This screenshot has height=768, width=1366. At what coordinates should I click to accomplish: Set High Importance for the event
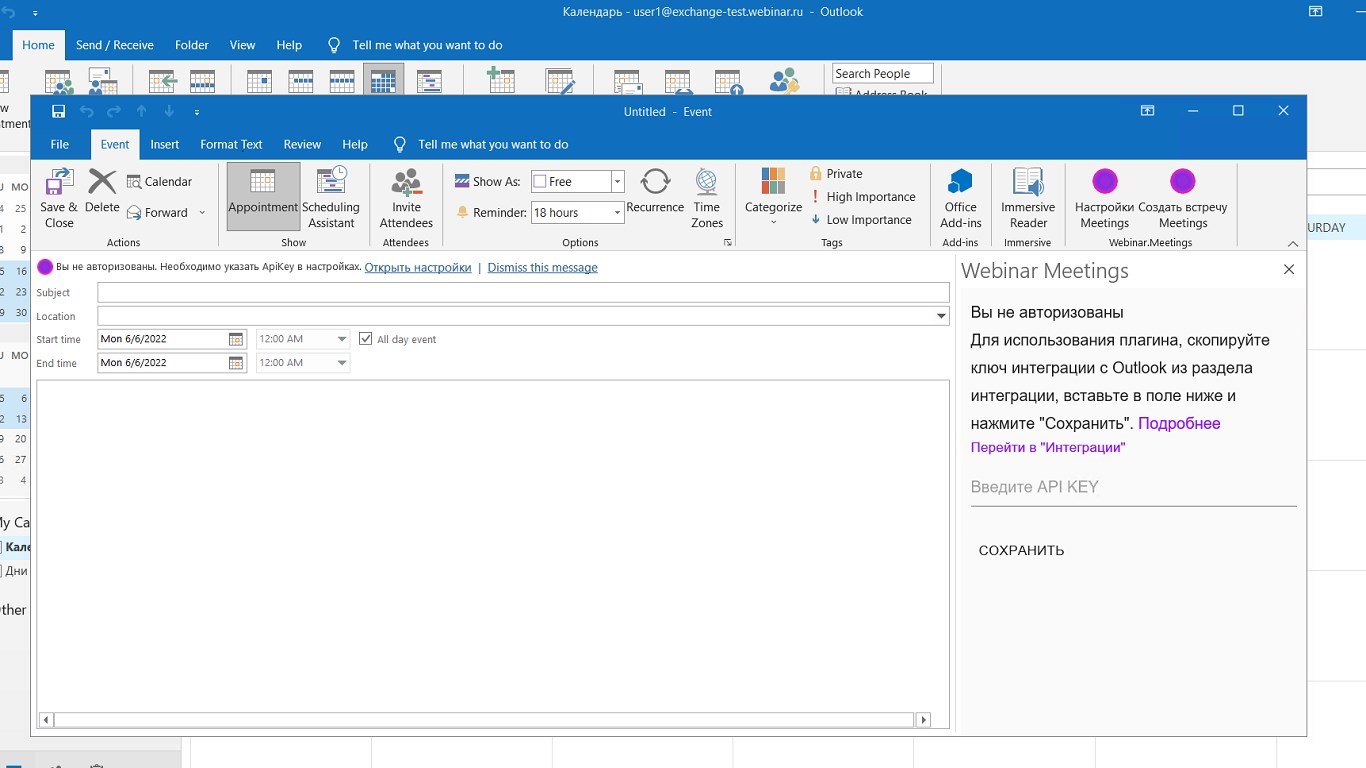point(863,197)
